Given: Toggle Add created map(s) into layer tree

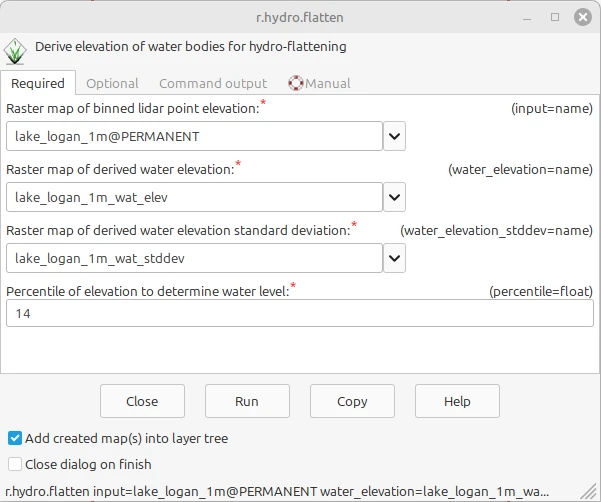Looking at the screenshot, I should (15, 438).
